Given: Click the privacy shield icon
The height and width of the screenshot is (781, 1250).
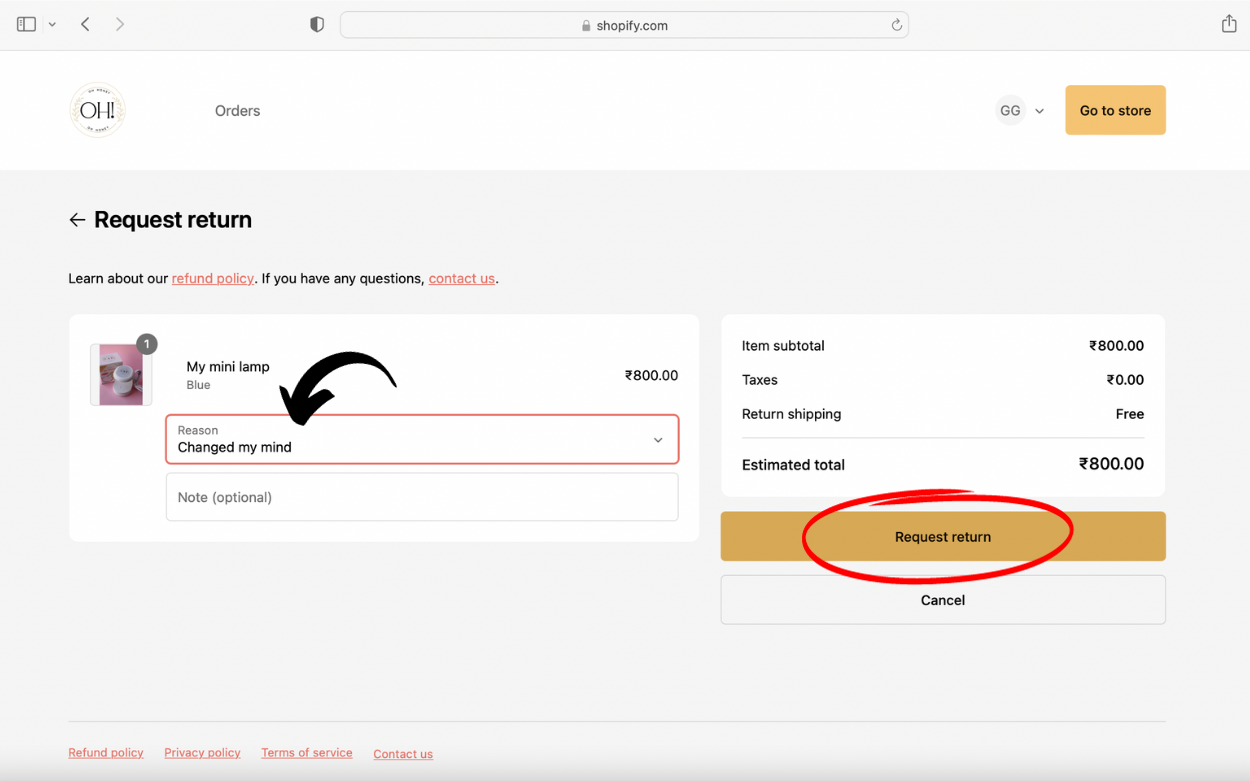Looking at the screenshot, I should click(x=317, y=25).
